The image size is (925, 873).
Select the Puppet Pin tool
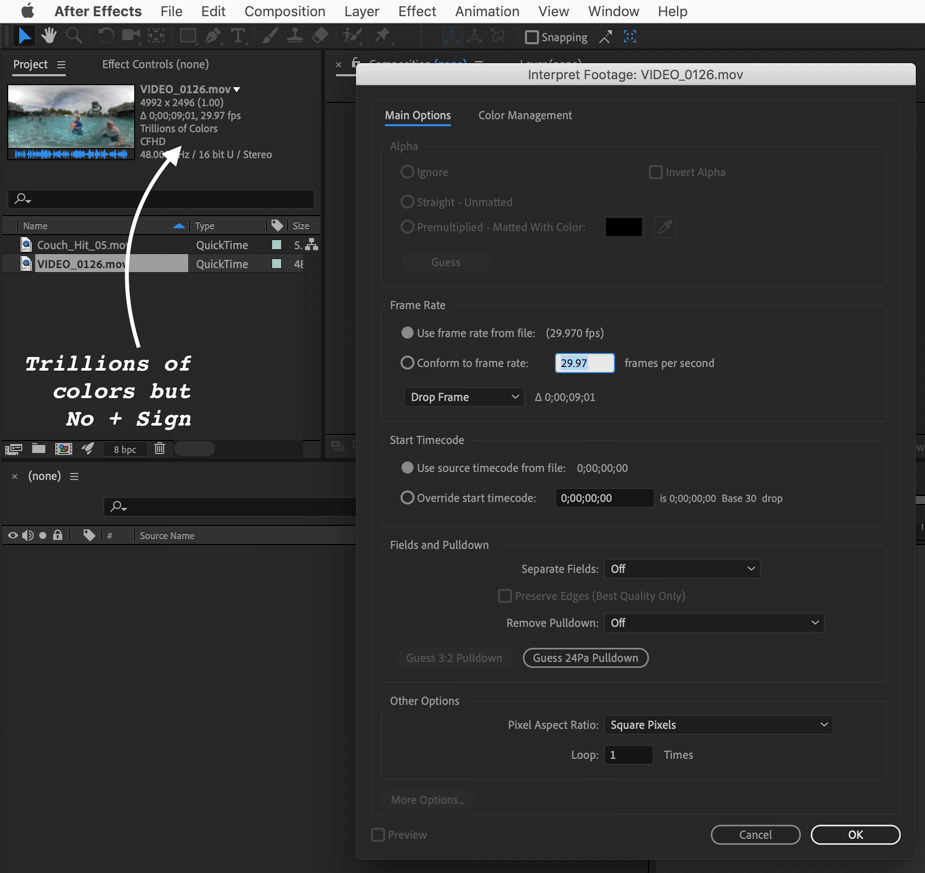tap(383, 36)
